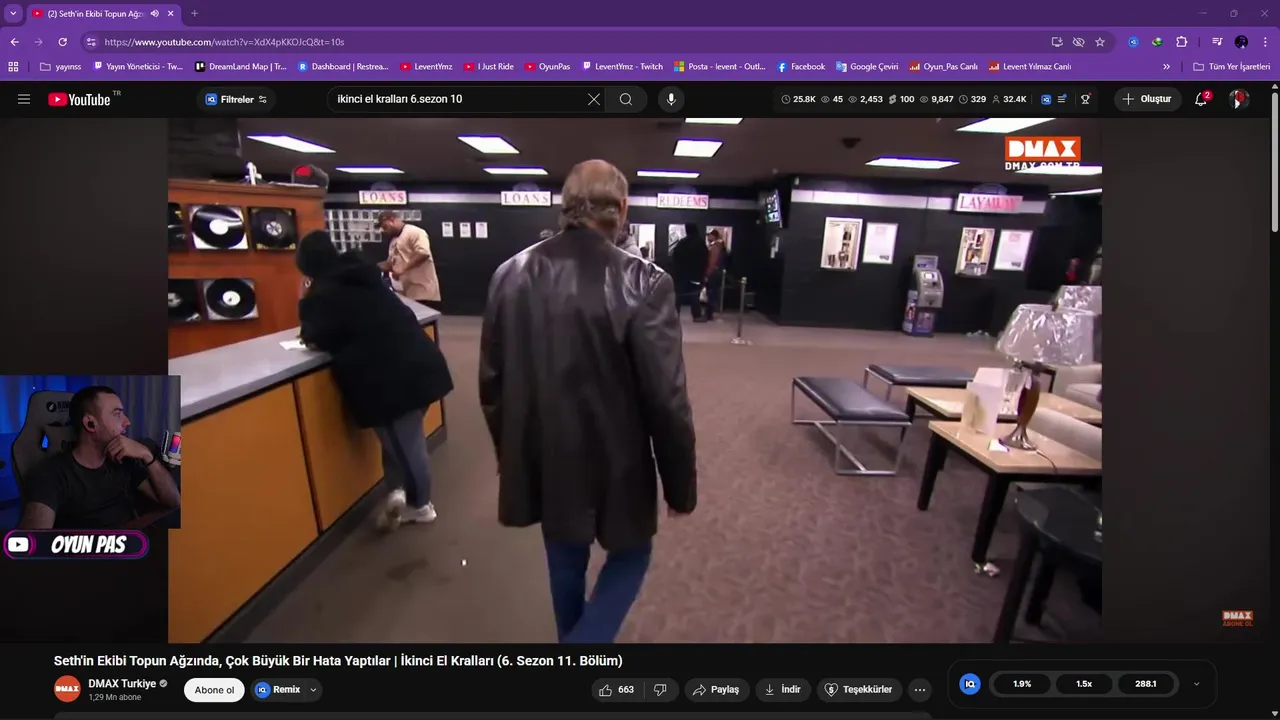Open the 'Facebook' bookmark
The image size is (1280, 720).
point(801,67)
